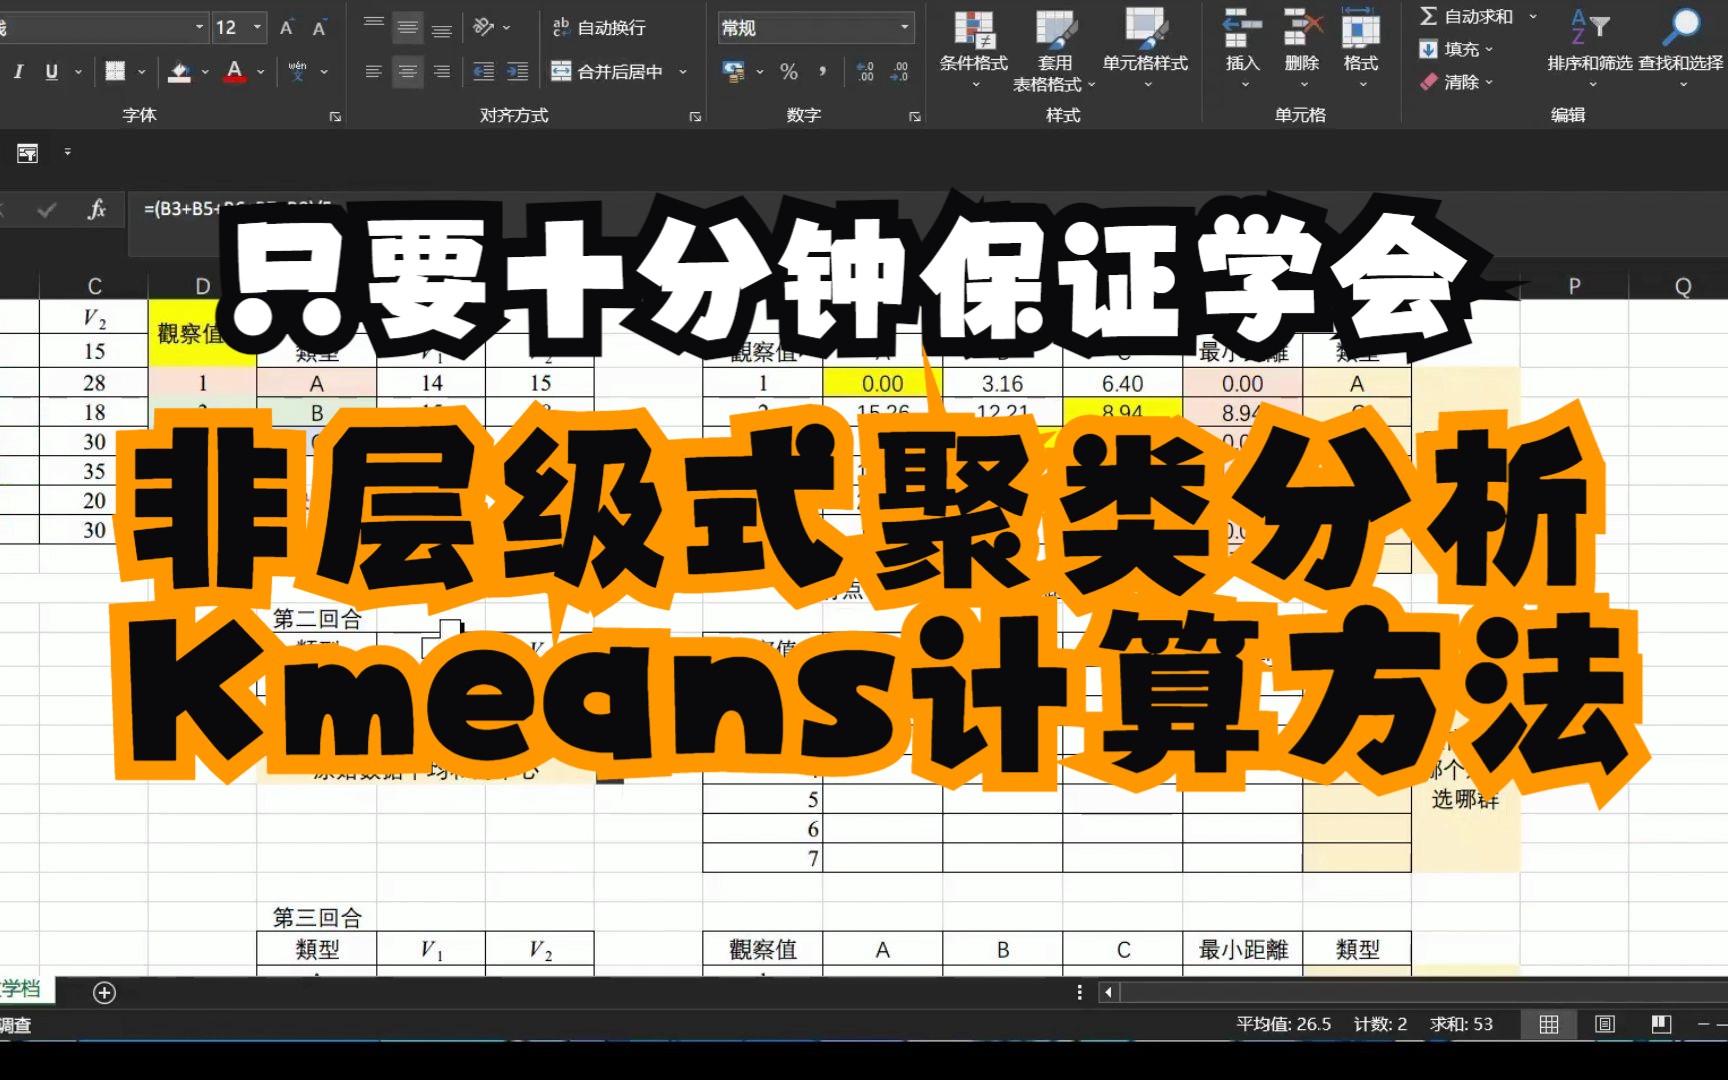Enable 自动换行 wrap text
1728x1080 pixels.
598,28
